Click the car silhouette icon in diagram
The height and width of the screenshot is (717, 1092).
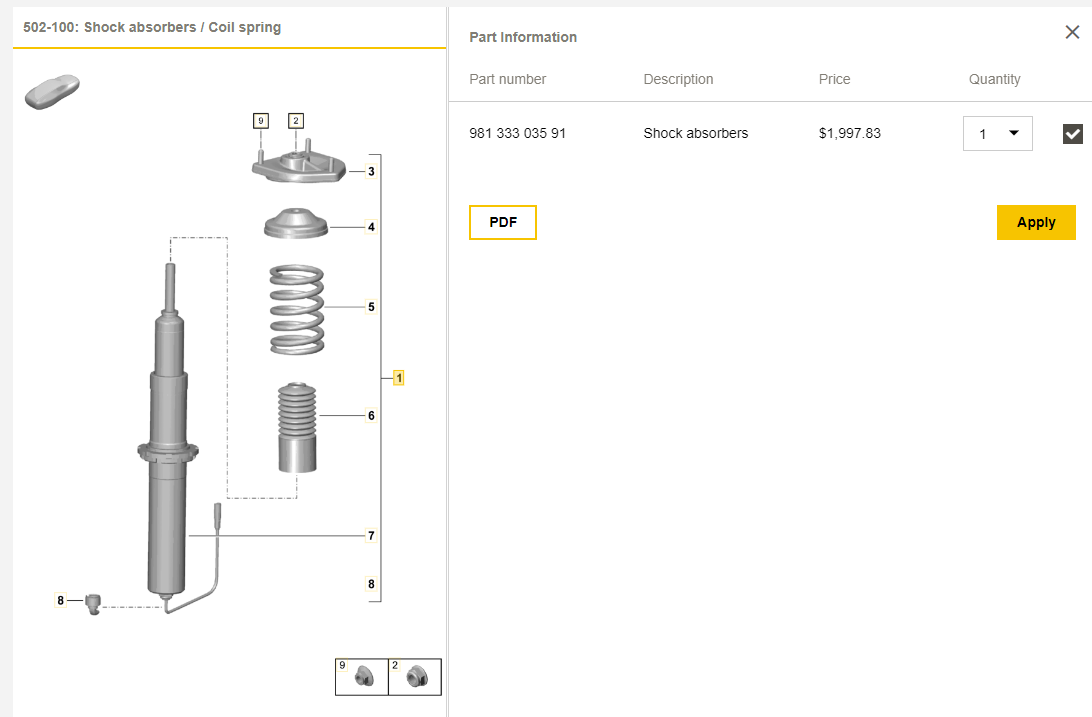[52, 91]
